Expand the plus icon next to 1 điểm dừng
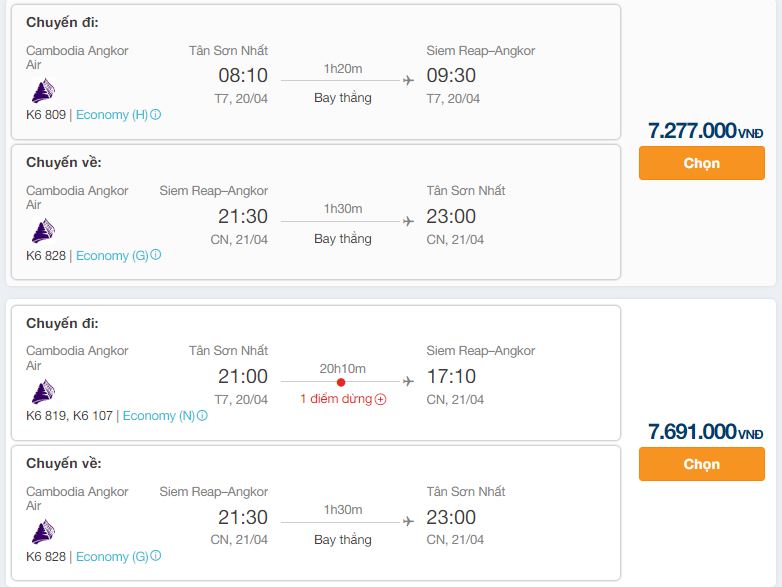Image resolution: width=782 pixels, height=587 pixels. tap(381, 399)
